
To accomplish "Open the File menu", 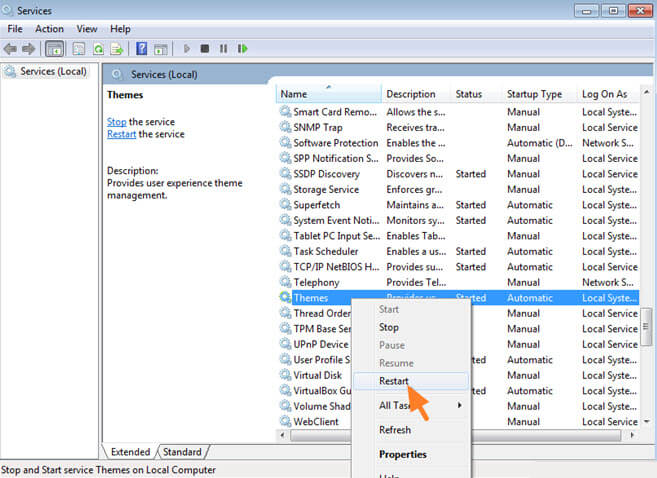I will click(x=15, y=29).
